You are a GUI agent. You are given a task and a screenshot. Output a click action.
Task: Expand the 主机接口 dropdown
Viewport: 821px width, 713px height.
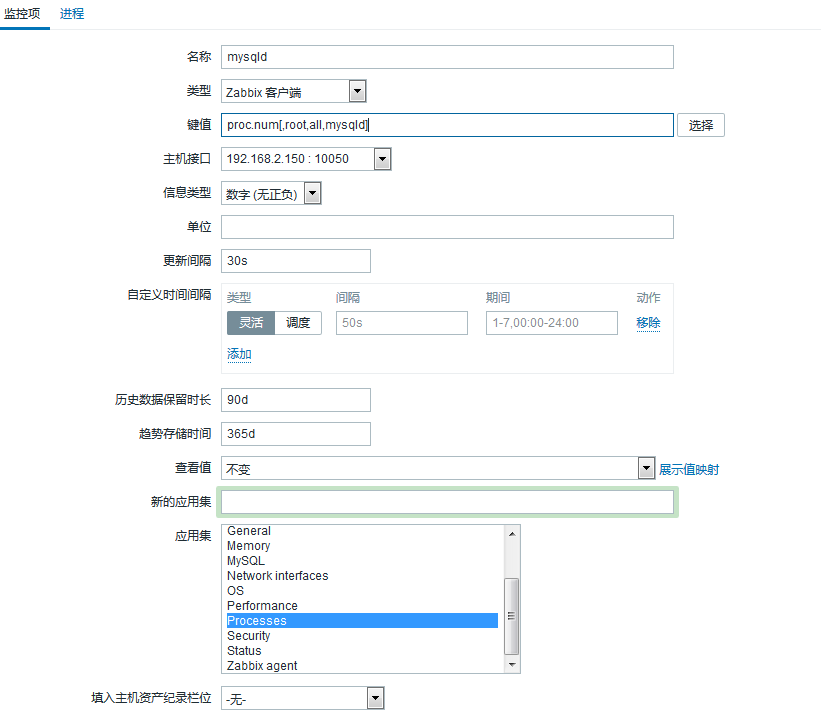point(382,159)
